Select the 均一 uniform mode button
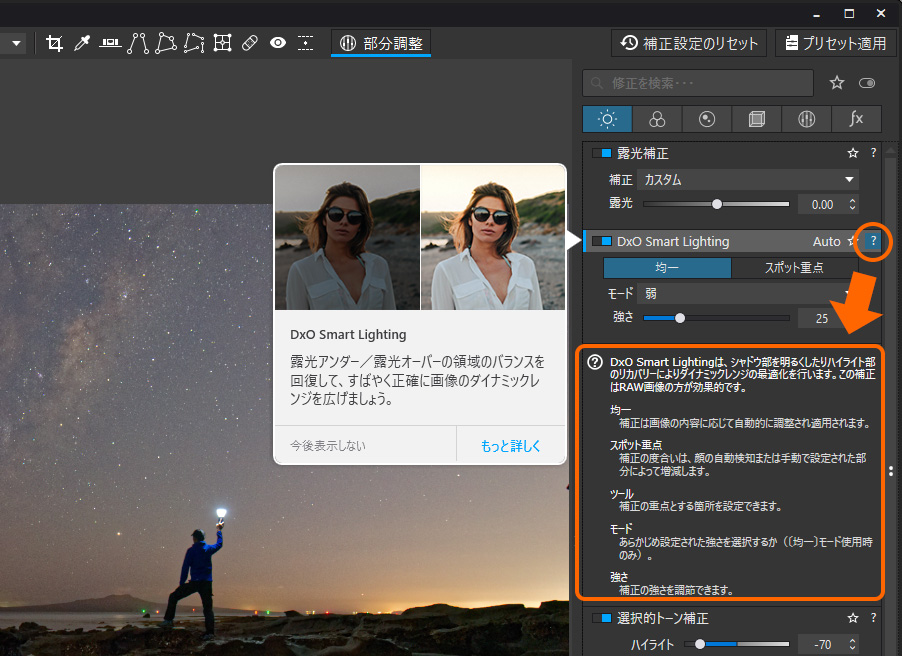 (x=667, y=268)
